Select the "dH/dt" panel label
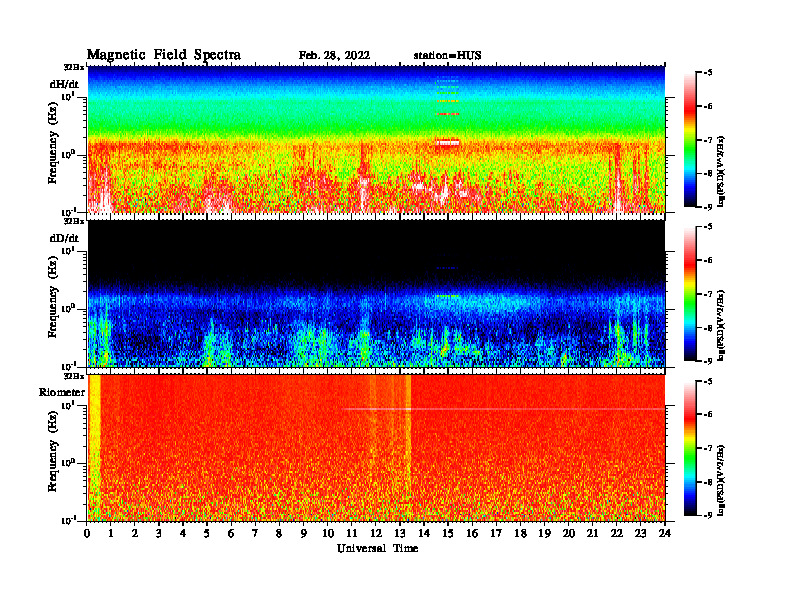 (x=64, y=84)
